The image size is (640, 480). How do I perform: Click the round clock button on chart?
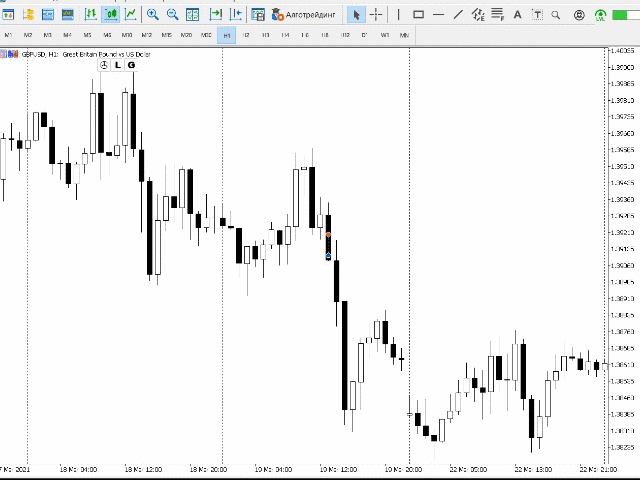point(104,65)
